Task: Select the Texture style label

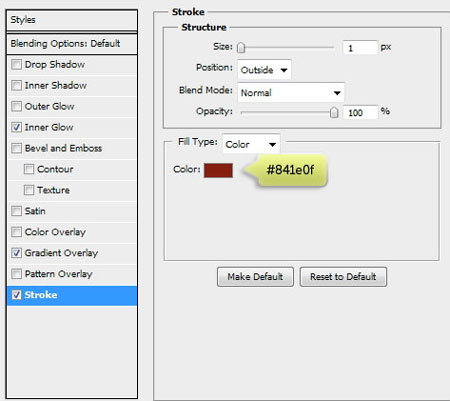Action: tap(53, 190)
